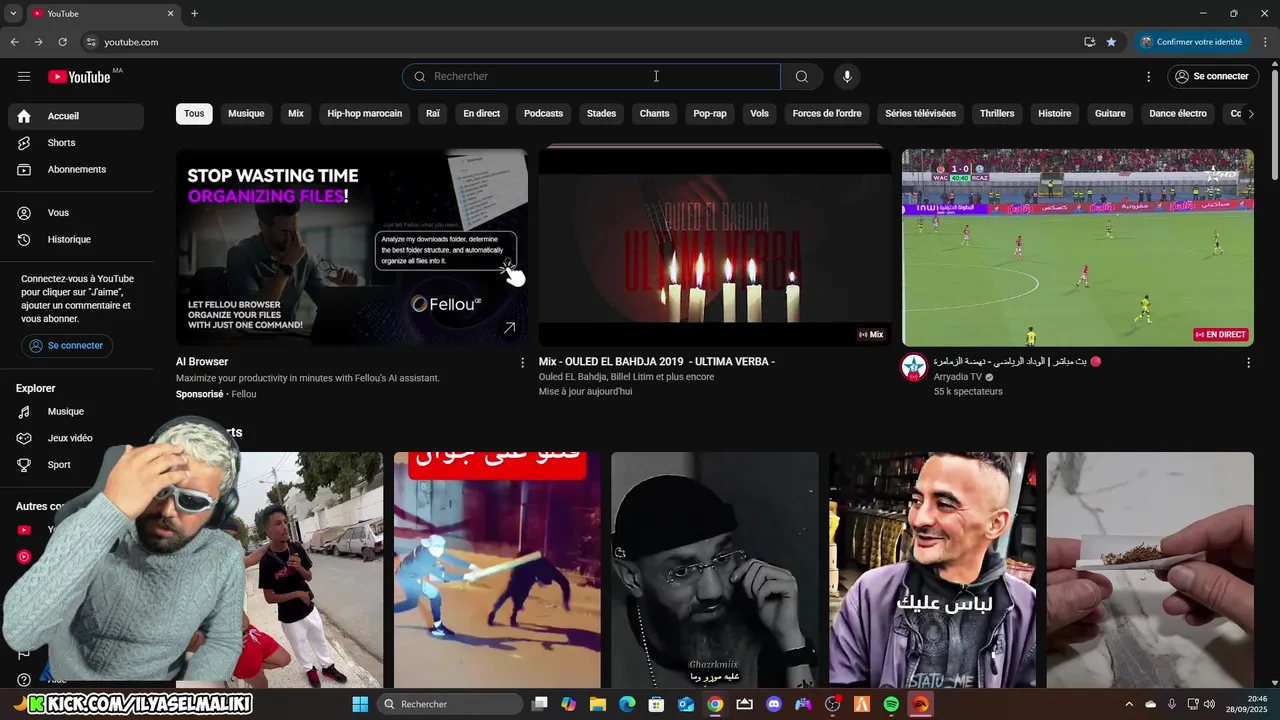Open Sport under Explorer
This screenshot has height=720, width=1280.
point(76,465)
